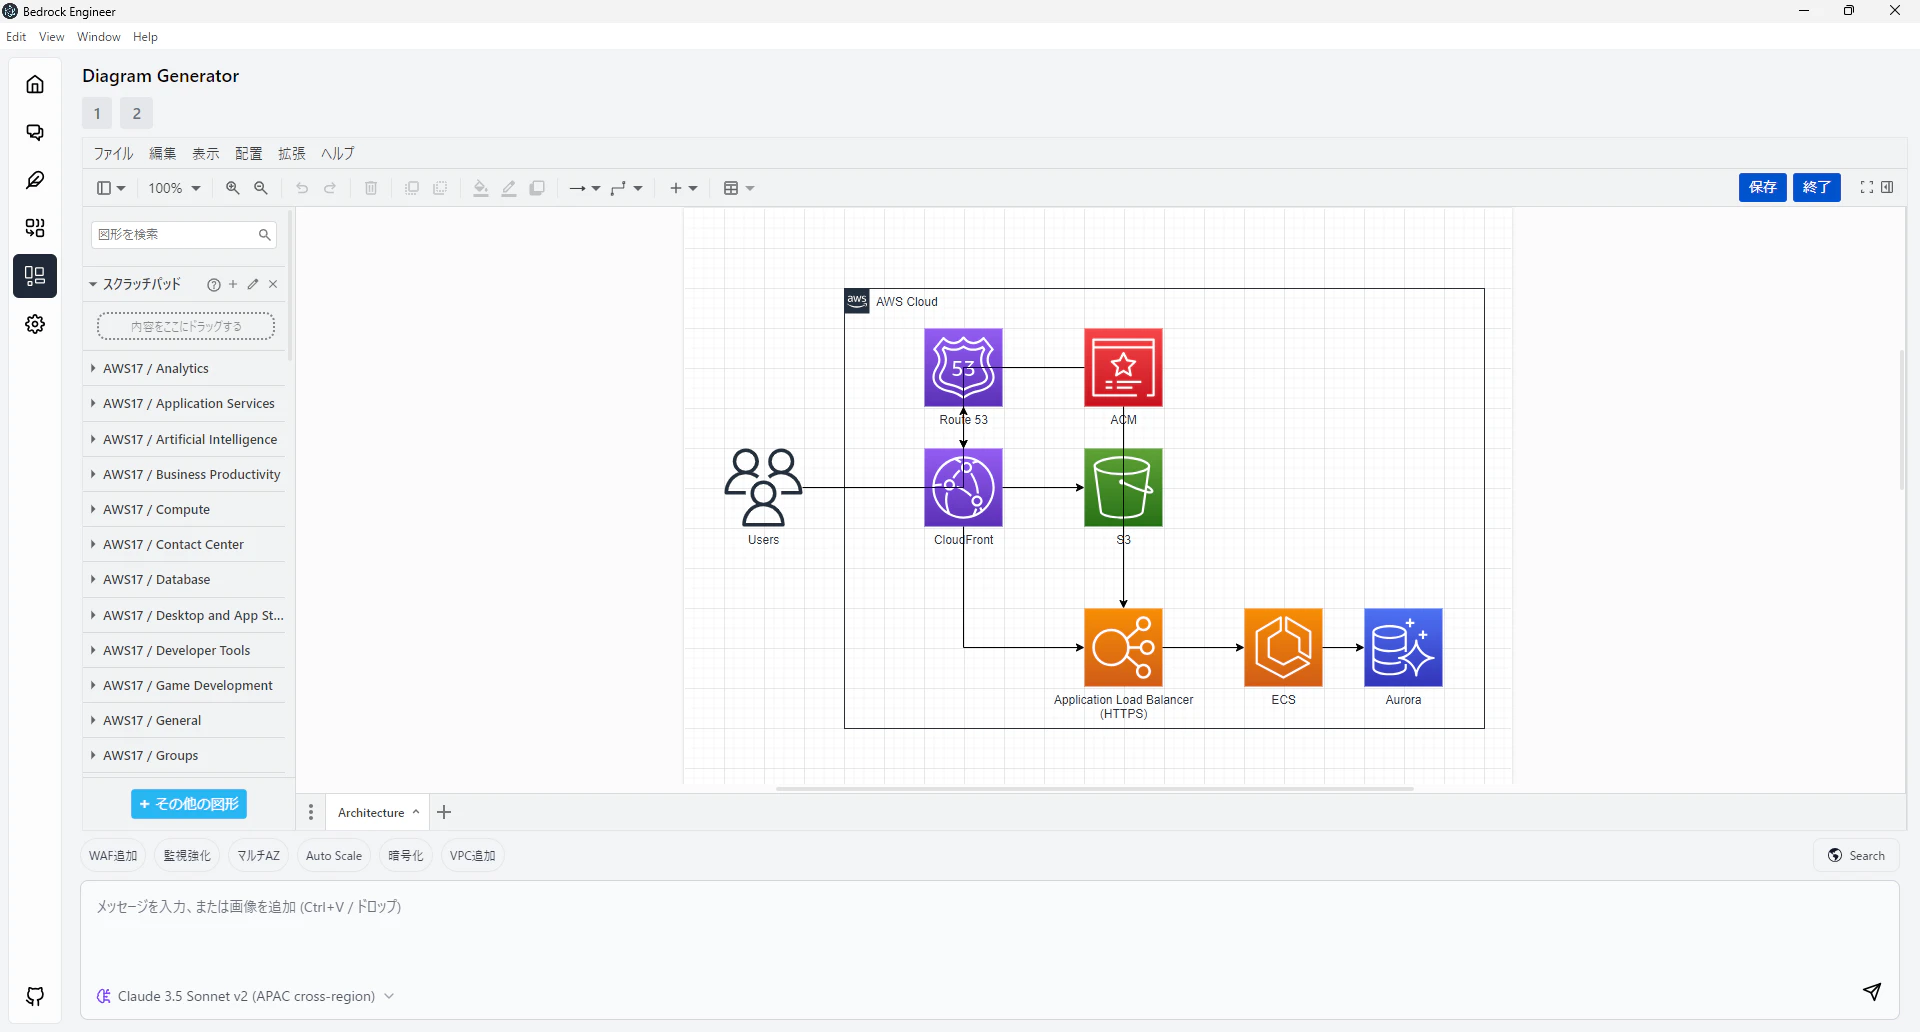
Task: Expand AWS17 / Compute shape group
Action: (156, 510)
